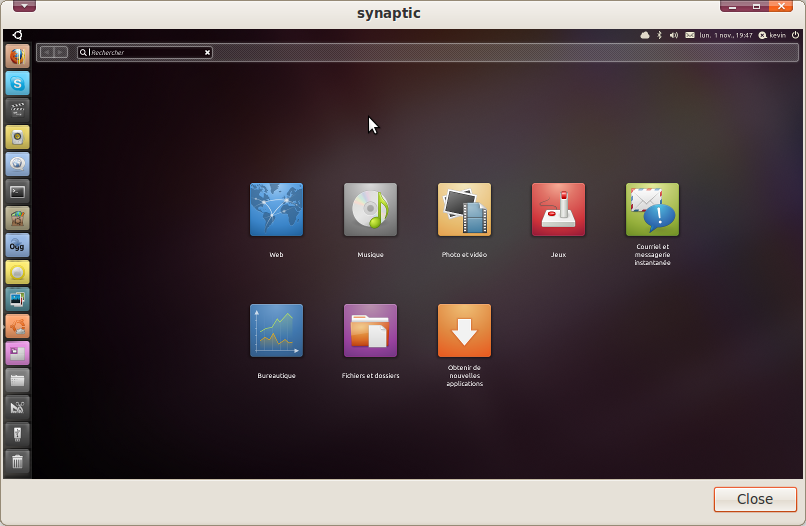
Task: Open the mail envelope indicator
Action: (x=690, y=35)
